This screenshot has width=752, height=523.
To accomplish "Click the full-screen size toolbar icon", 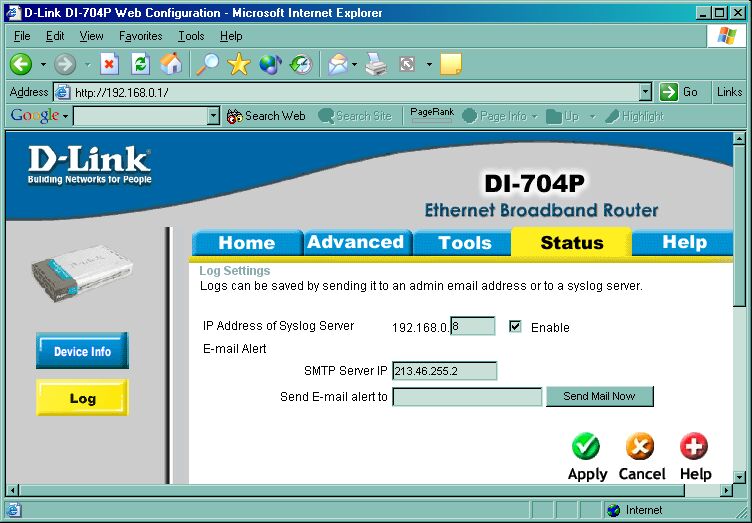I will 407,64.
